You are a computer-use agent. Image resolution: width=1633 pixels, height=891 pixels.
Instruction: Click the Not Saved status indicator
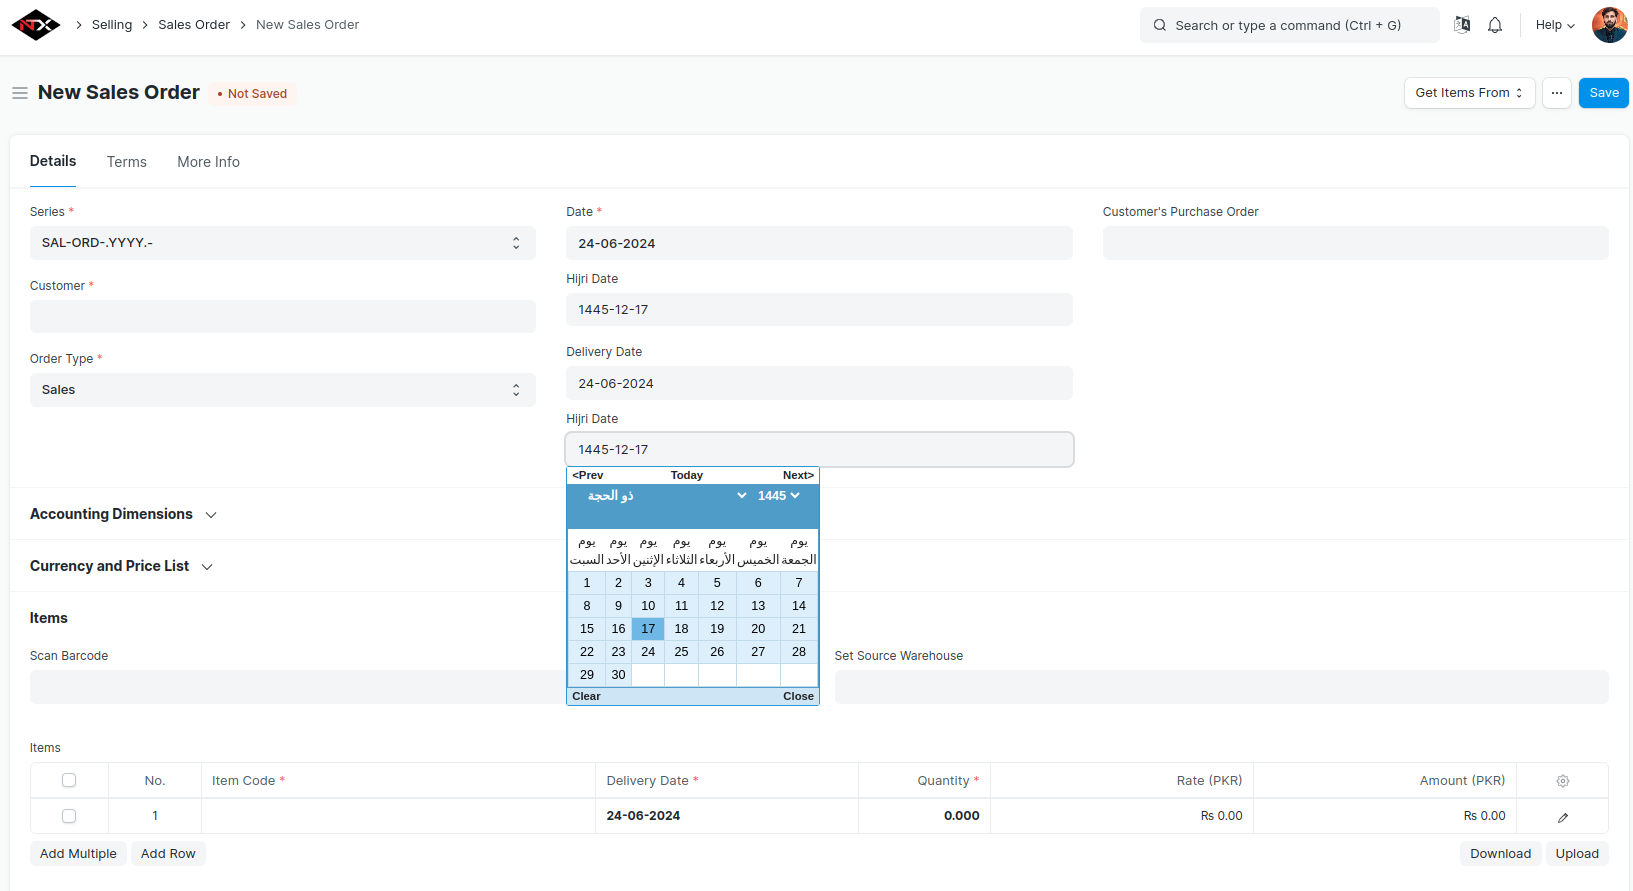point(252,94)
